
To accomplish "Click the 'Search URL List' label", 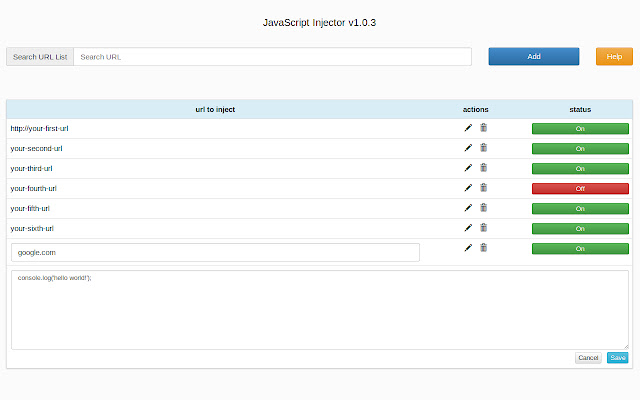I will click(40, 57).
